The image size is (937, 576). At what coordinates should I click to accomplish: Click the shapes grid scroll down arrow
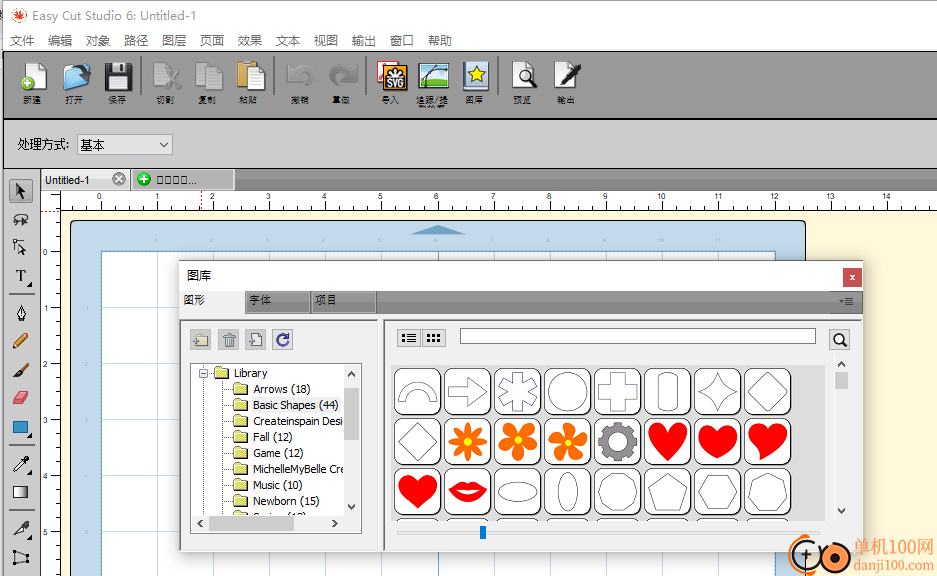point(841,511)
